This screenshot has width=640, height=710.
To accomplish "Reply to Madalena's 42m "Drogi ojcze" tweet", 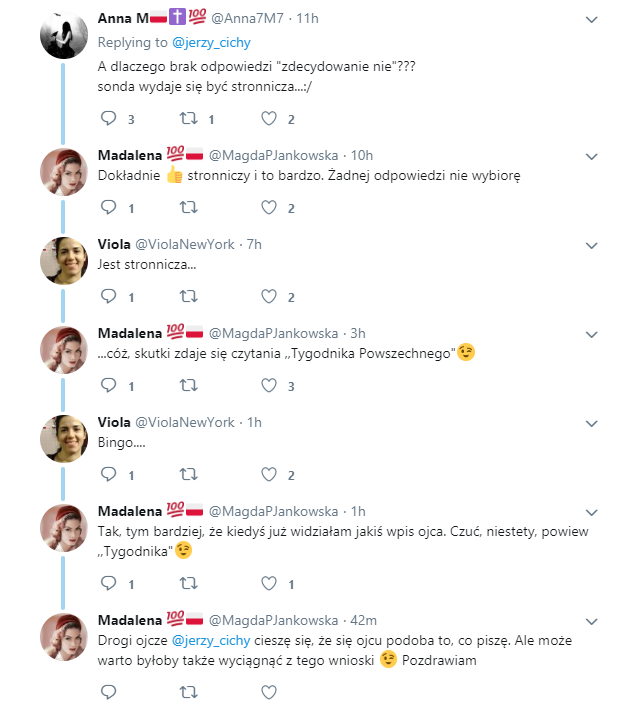I will tap(110, 691).
